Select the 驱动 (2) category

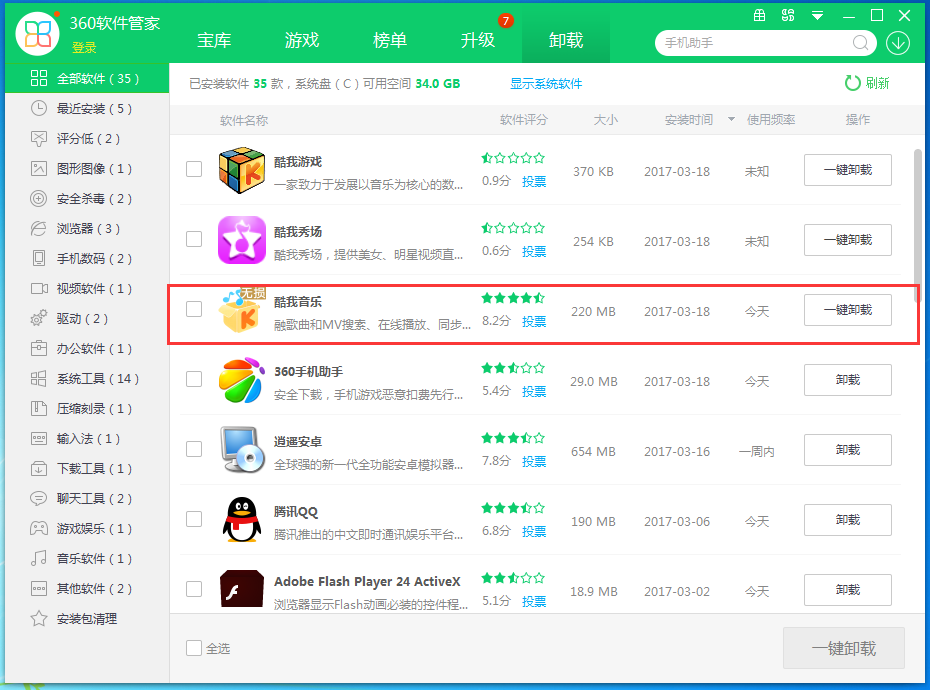point(87,319)
